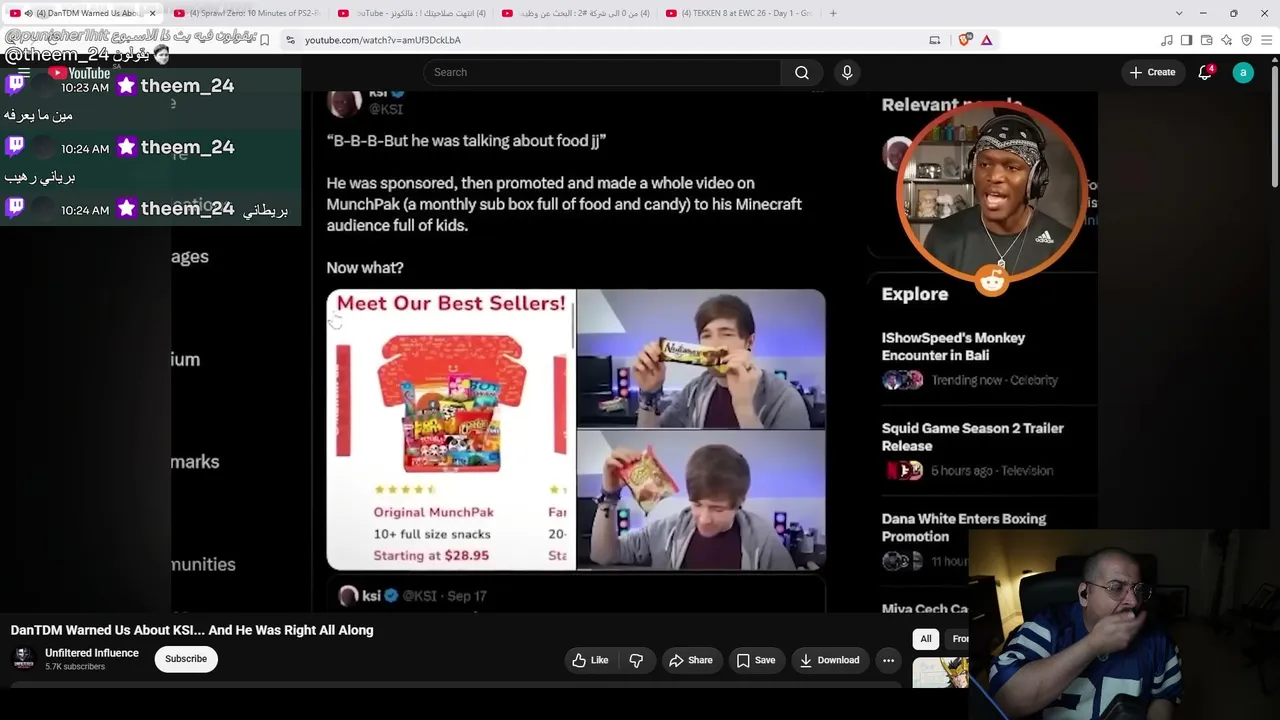
Task: Open the YouTube notifications bell
Action: pyautogui.click(x=1206, y=72)
